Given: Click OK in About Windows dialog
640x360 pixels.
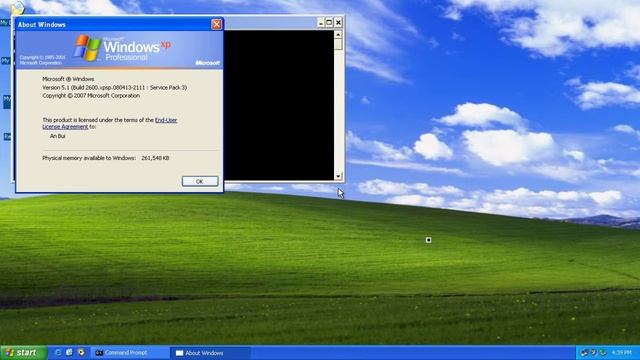Looking at the screenshot, I should click(200, 181).
